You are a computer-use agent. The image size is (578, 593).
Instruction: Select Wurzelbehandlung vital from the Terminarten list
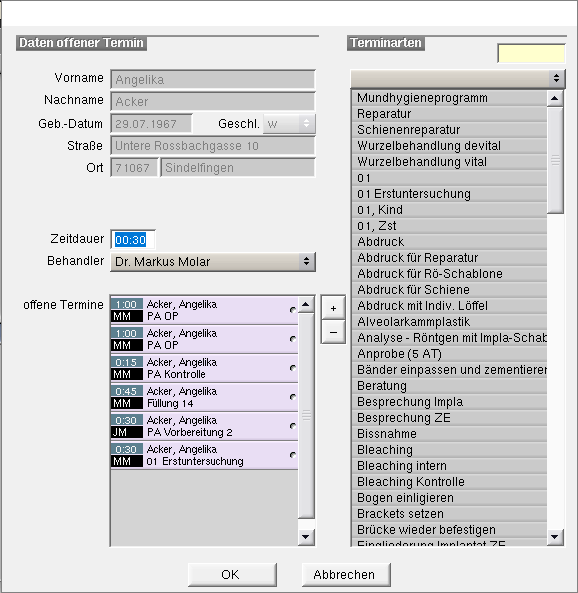pyautogui.click(x=449, y=162)
